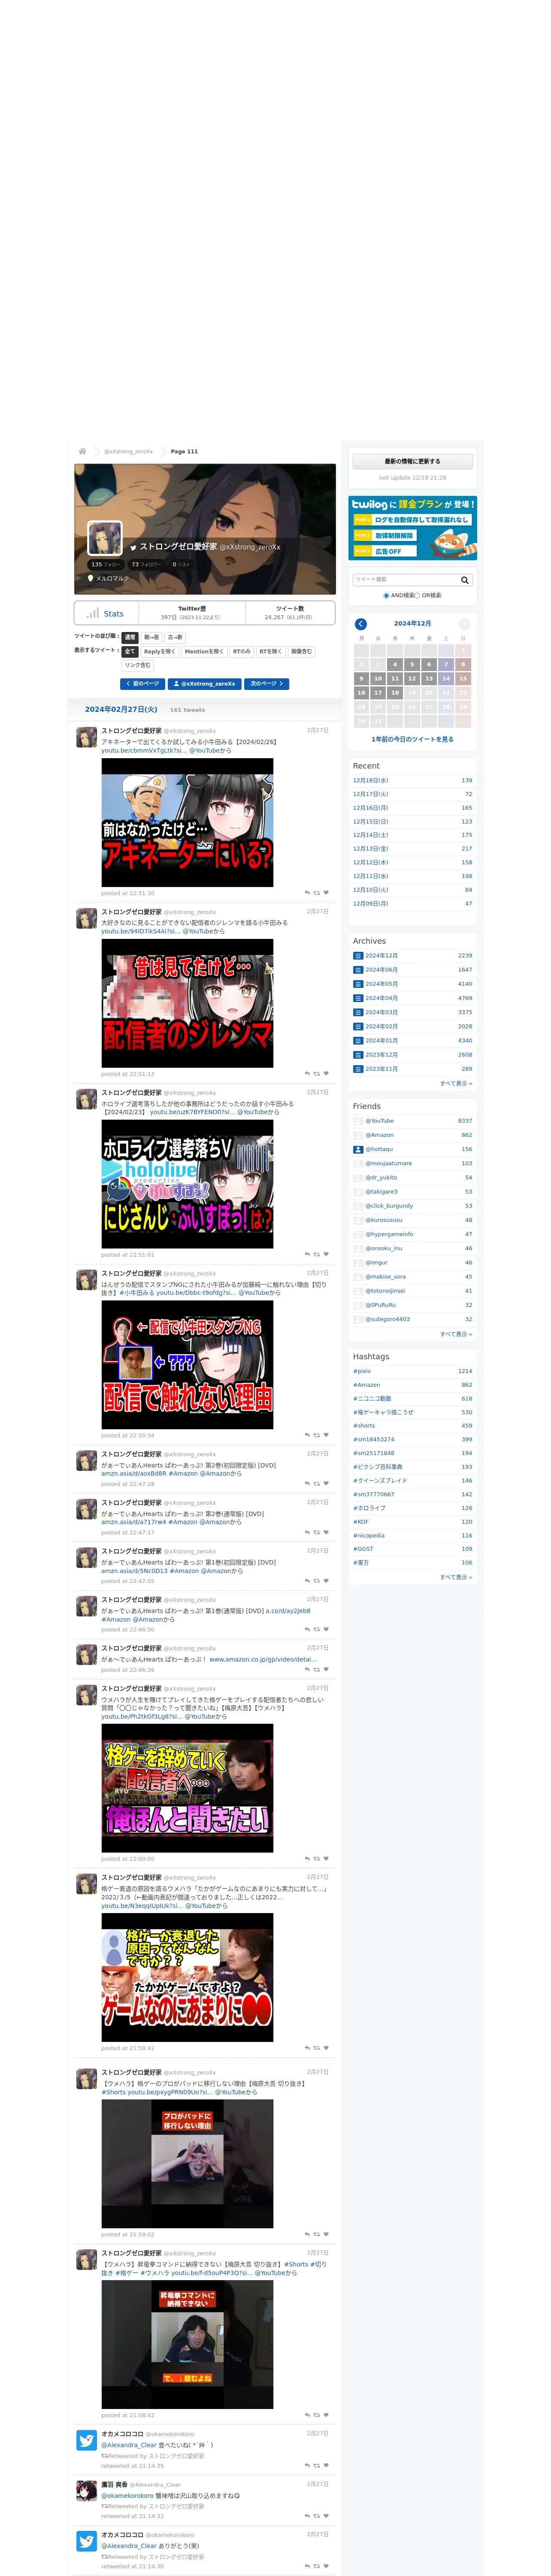
Task: Go to 前のページ
Action: pyautogui.click(x=143, y=684)
